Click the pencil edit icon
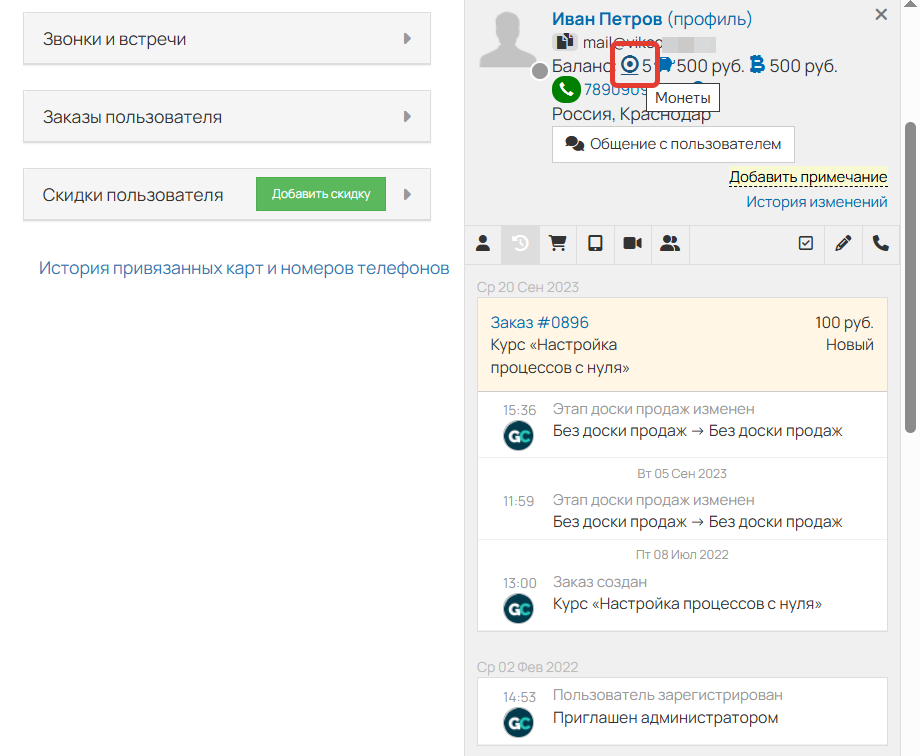The image size is (920, 756). (843, 243)
